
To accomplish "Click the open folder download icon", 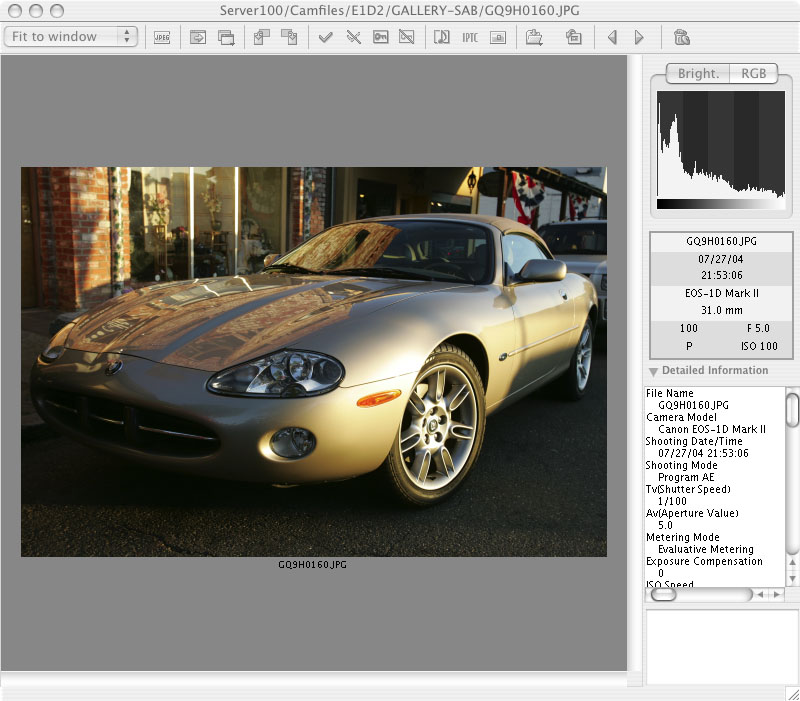I will [x=534, y=37].
